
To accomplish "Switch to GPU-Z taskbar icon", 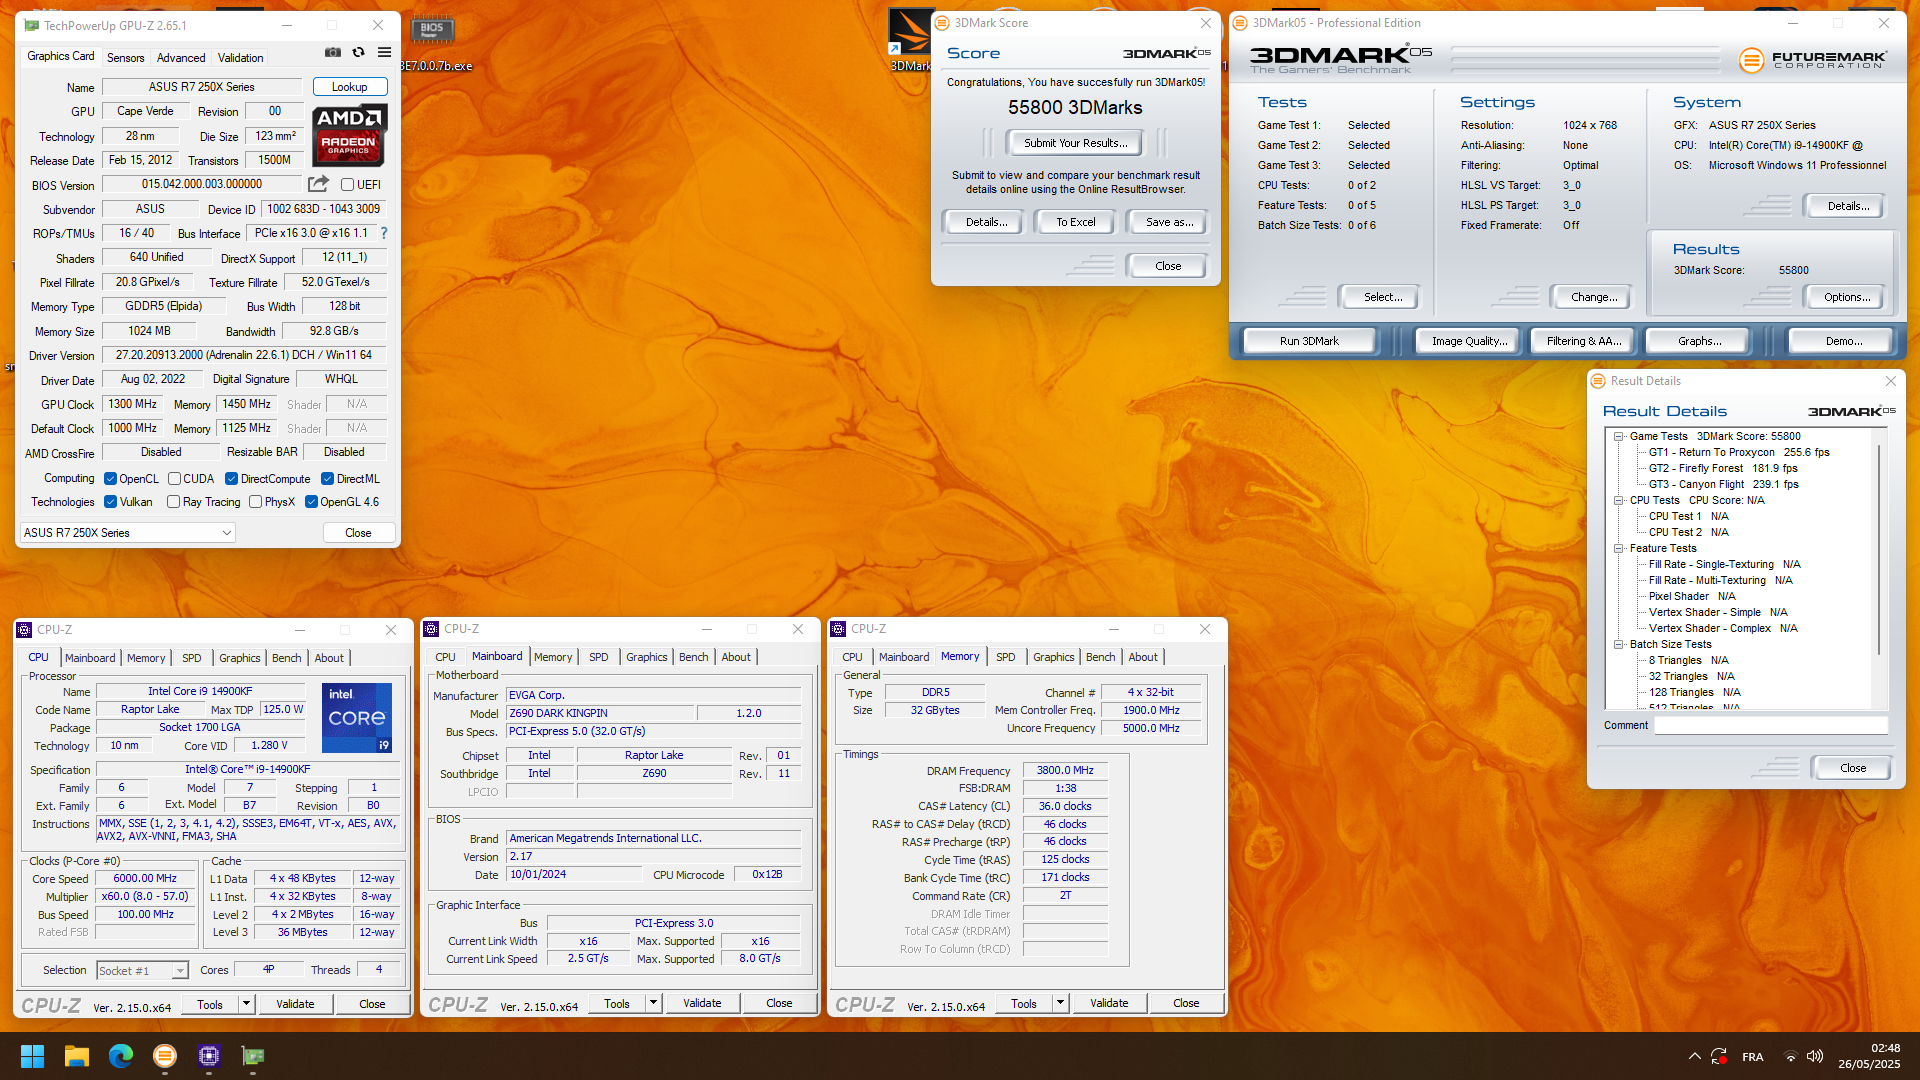I will click(253, 1056).
